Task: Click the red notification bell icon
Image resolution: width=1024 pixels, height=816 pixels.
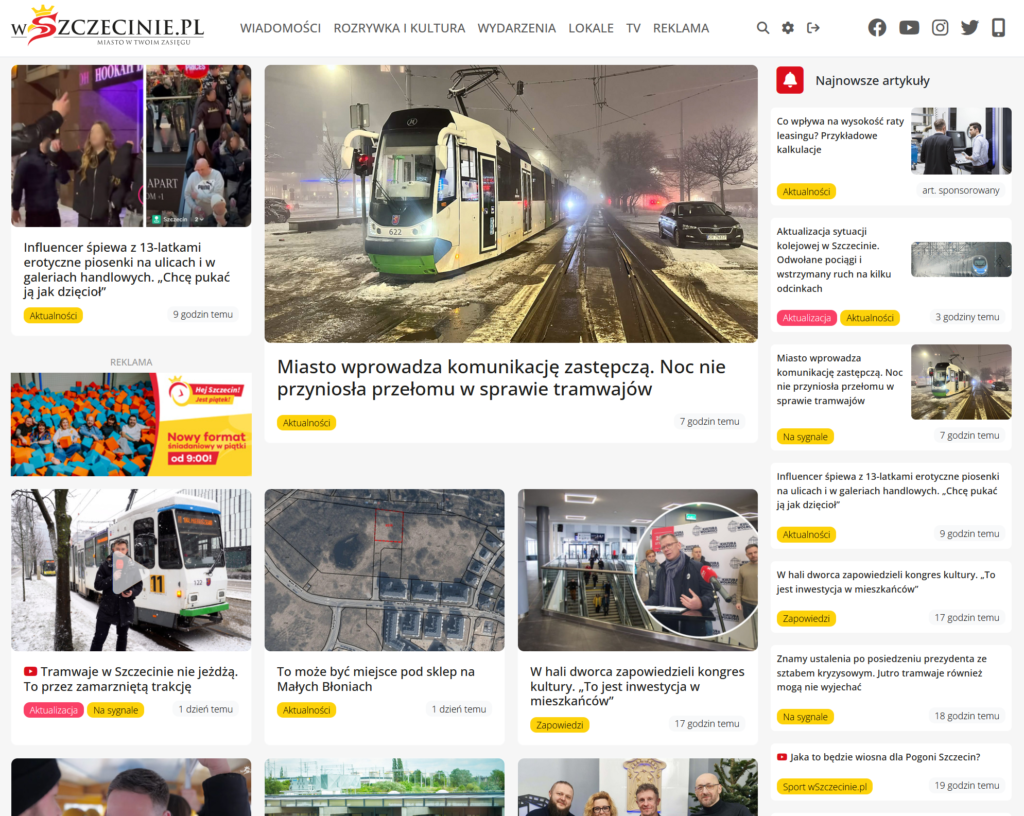Action: pyautogui.click(x=790, y=80)
